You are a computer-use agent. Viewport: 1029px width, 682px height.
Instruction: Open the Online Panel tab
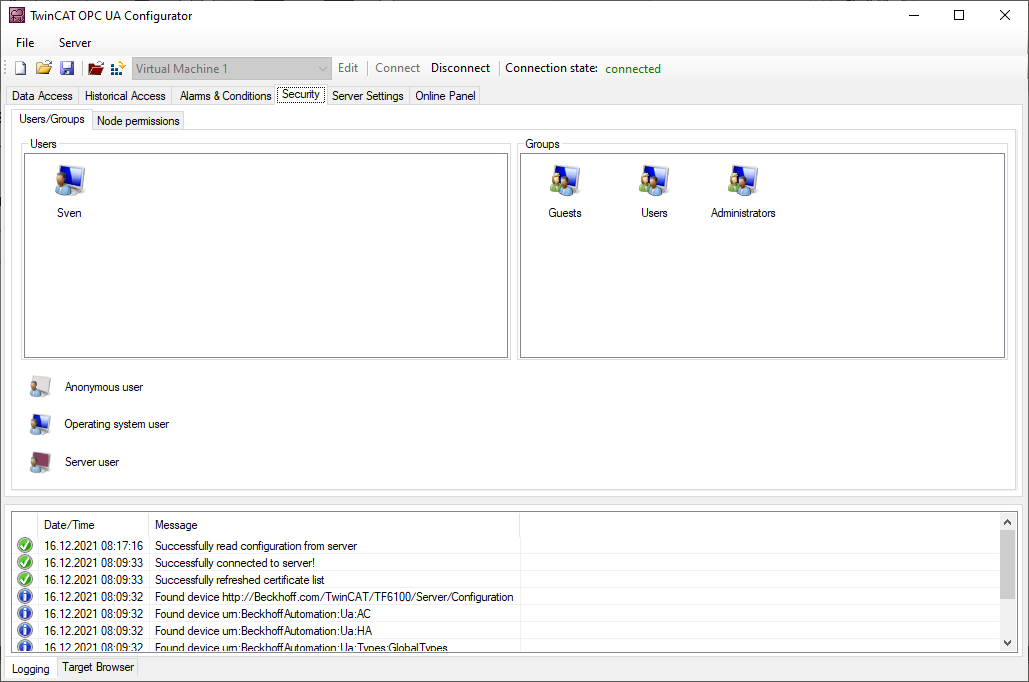click(x=445, y=96)
